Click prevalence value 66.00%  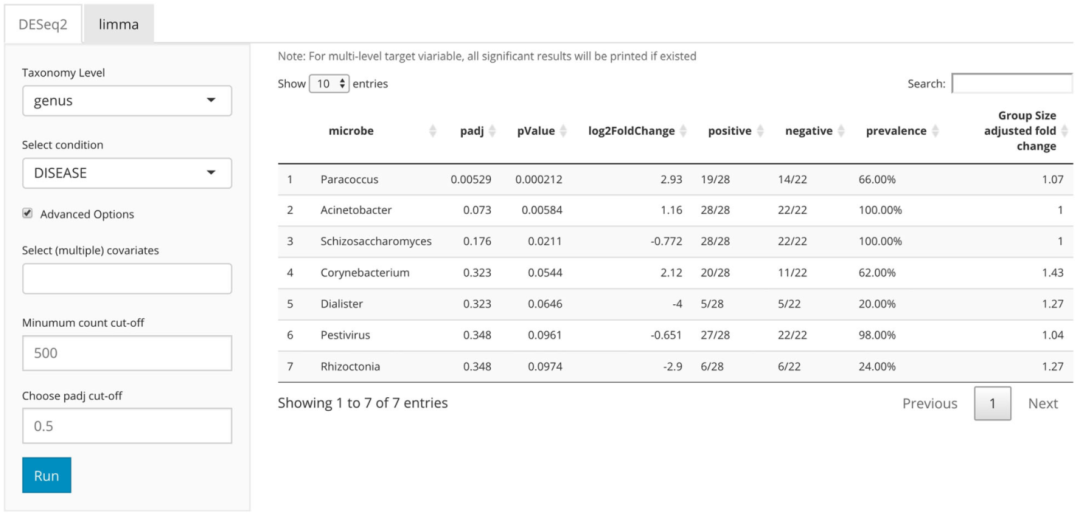[877, 179]
